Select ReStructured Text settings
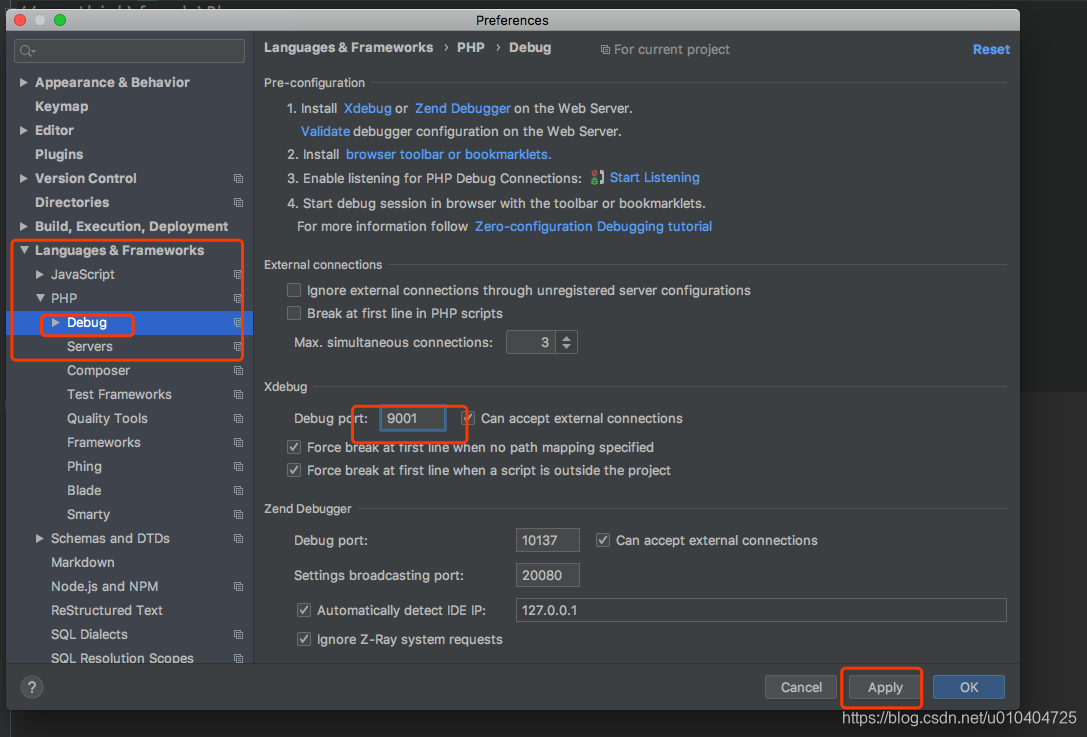The image size is (1087, 737). [x=107, y=611]
